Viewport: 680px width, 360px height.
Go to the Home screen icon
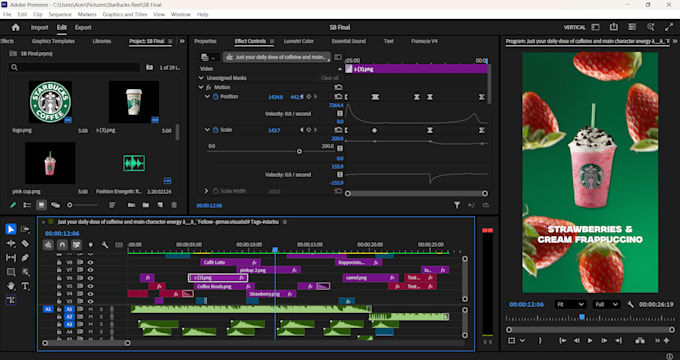16,27
